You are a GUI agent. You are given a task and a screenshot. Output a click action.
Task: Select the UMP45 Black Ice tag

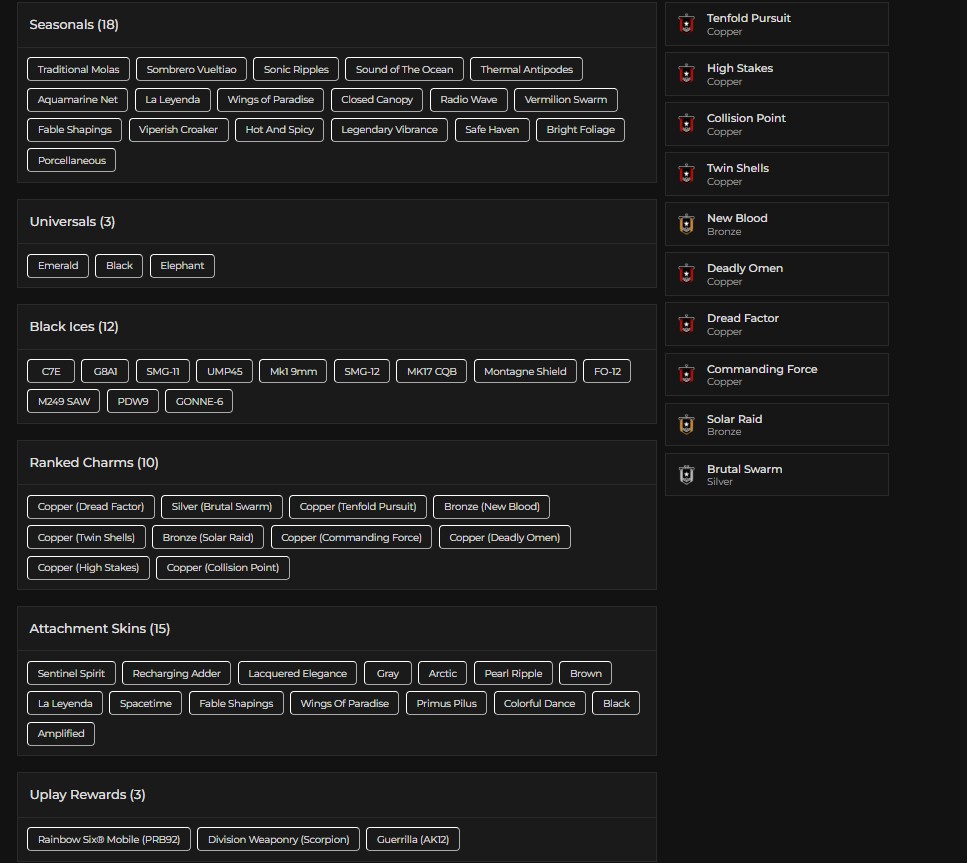[x=224, y=371]
